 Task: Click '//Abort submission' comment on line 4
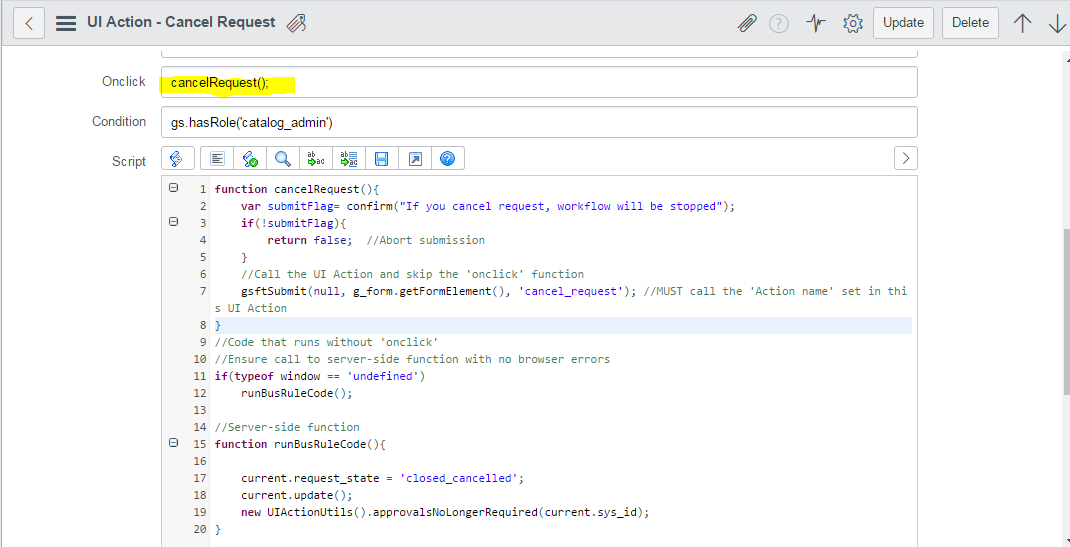point(425,240)
